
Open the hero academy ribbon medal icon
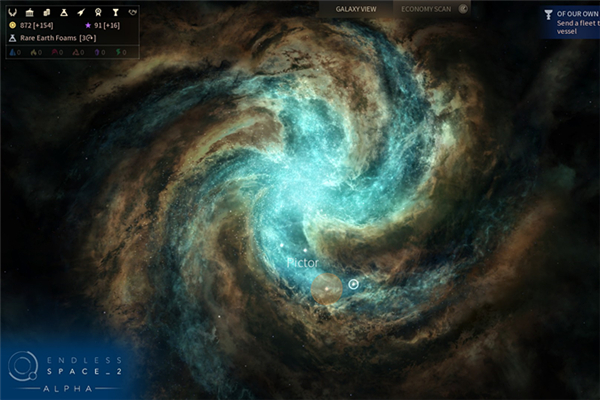click(98, 13)
